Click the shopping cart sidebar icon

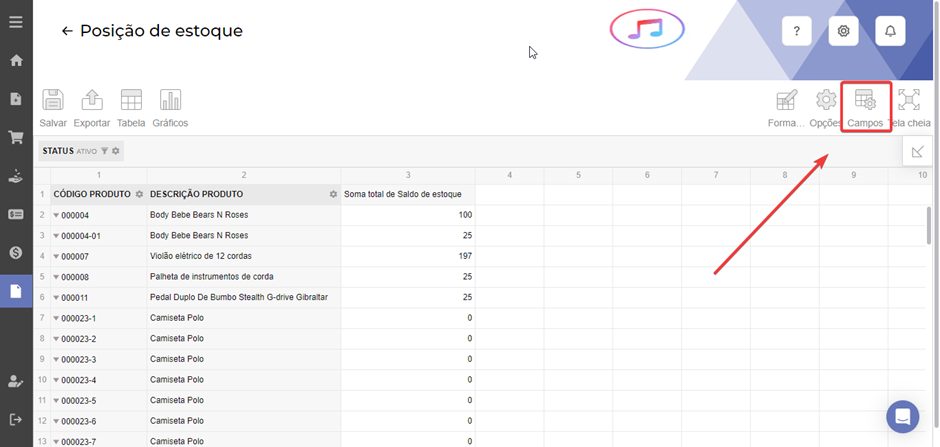pyautogui.click(x=16, y=137)
